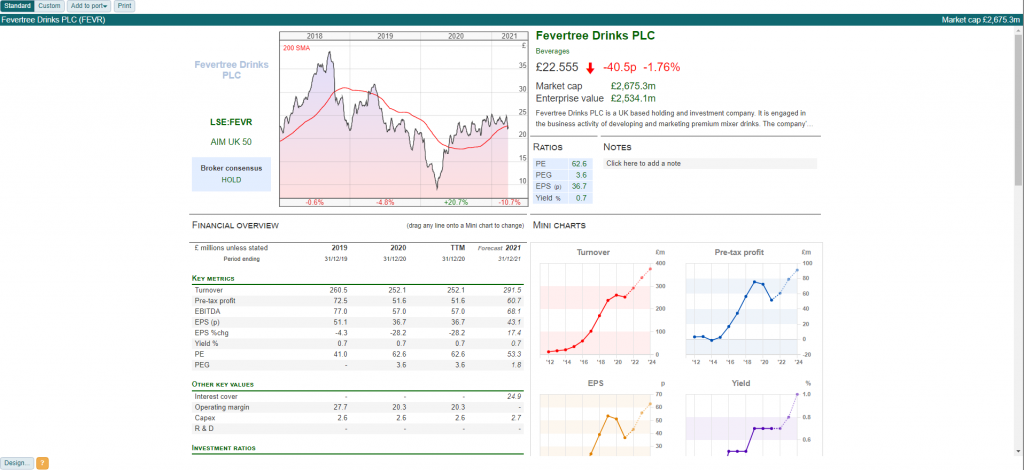
Task: Open the Add to port dropdown
Action: [x=89, y=6]
